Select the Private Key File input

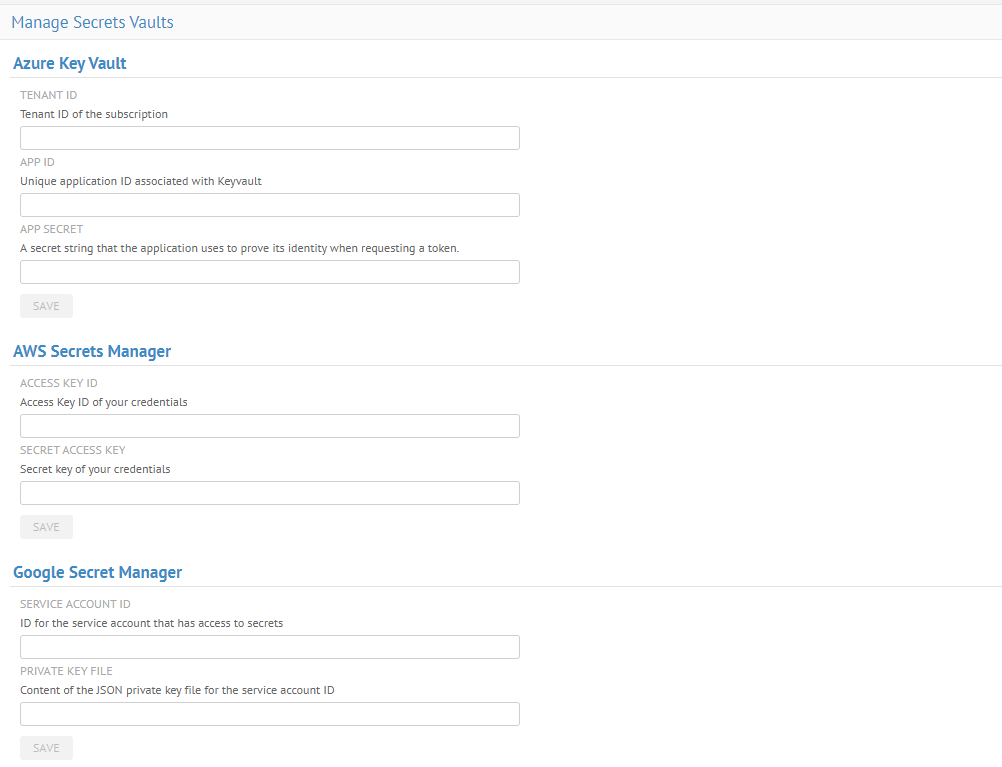coord(270,715)
